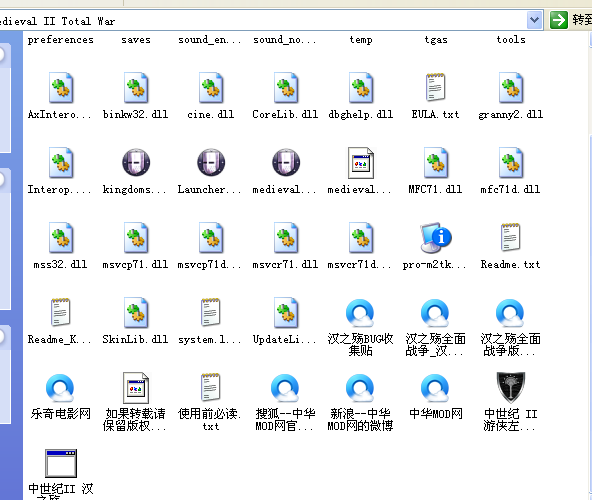592x500 pixels.
Task: Select the 汉之殇BUG收集贴 shortcut icon
Action: (360, 313)
